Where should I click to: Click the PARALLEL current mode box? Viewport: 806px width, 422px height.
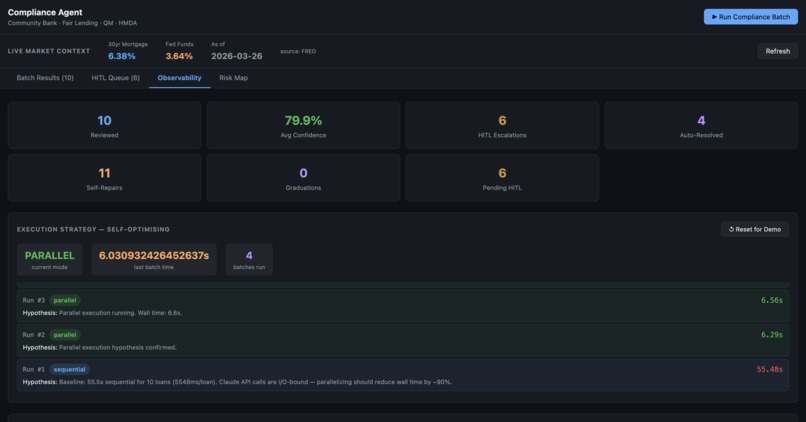50,260
